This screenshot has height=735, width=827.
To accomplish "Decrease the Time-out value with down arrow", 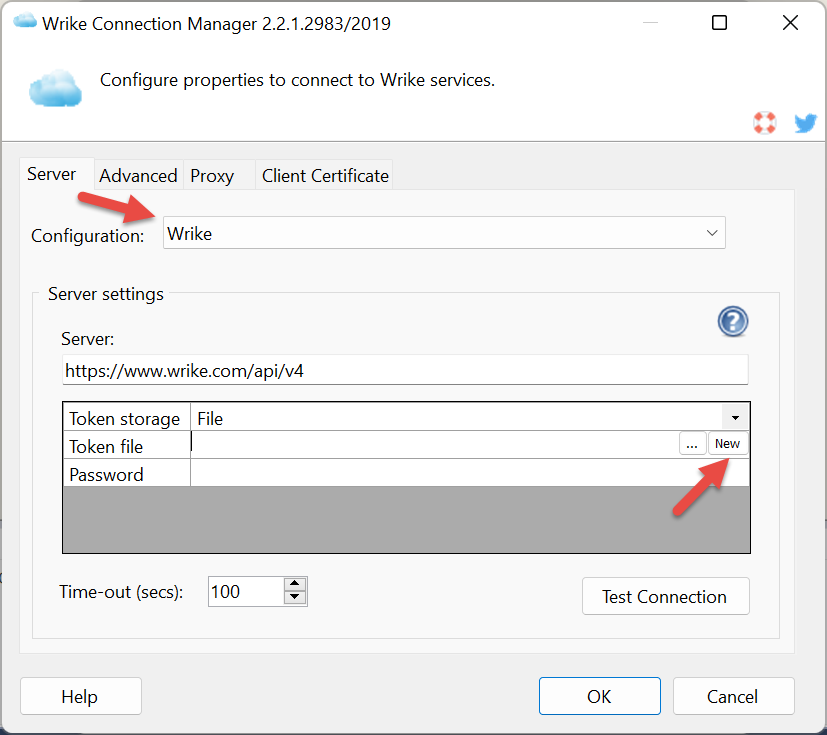I will (294, 598).
